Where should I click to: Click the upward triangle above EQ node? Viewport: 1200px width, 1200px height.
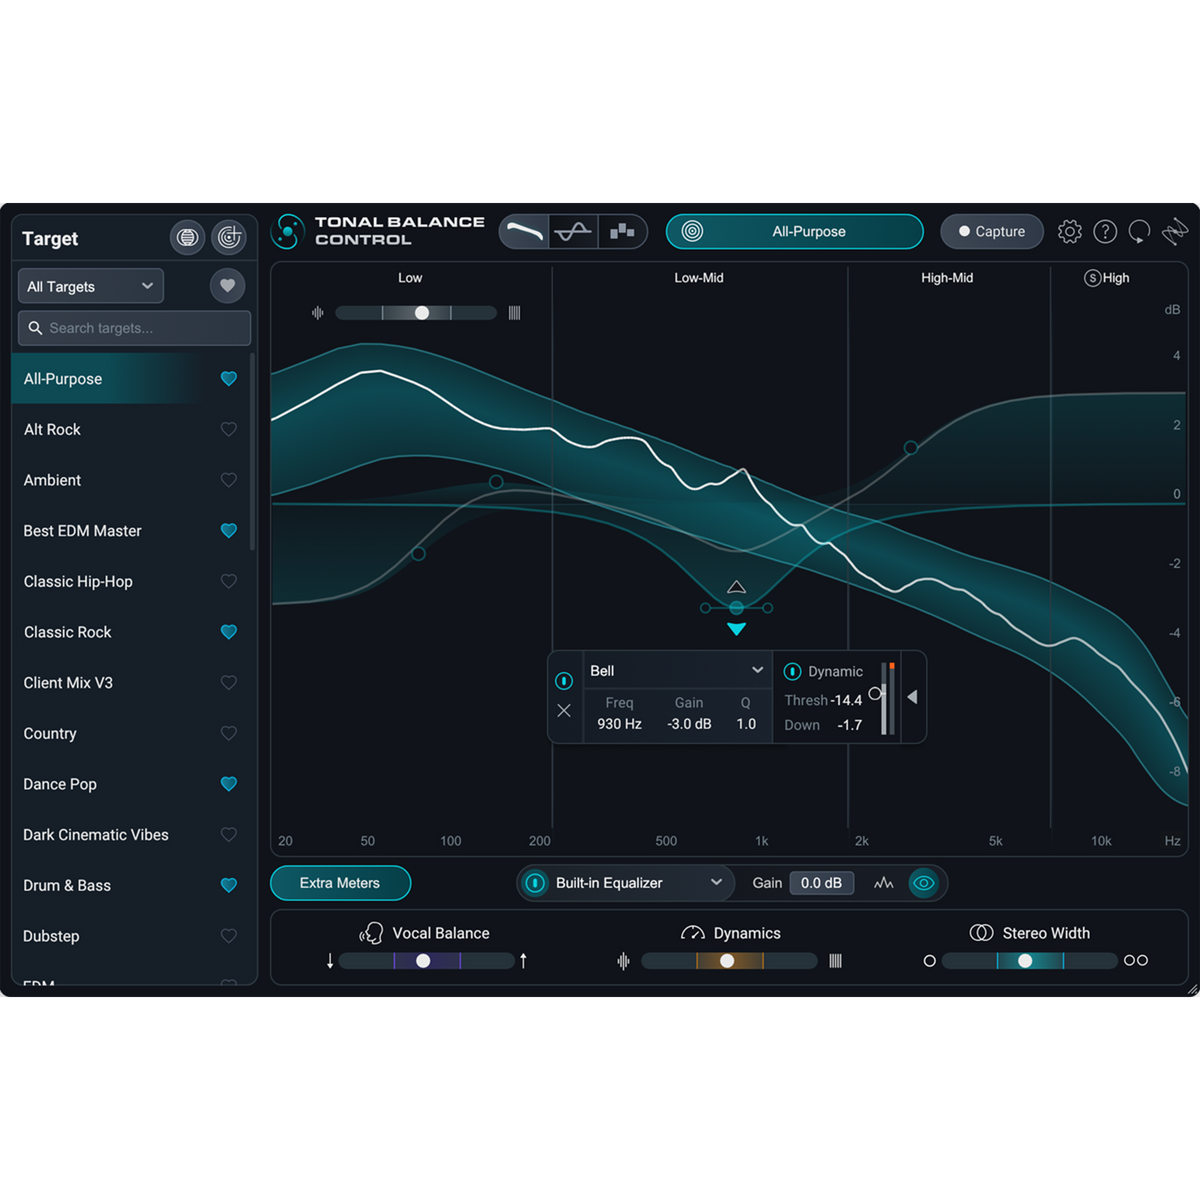coord(737,587)
